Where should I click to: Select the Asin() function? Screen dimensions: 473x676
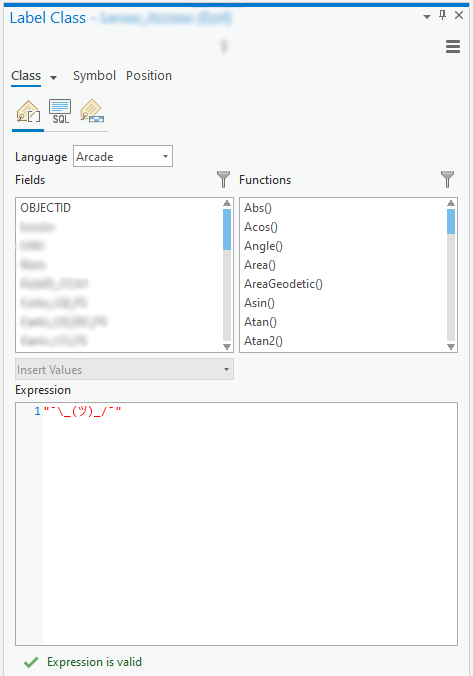coord(259,303)
